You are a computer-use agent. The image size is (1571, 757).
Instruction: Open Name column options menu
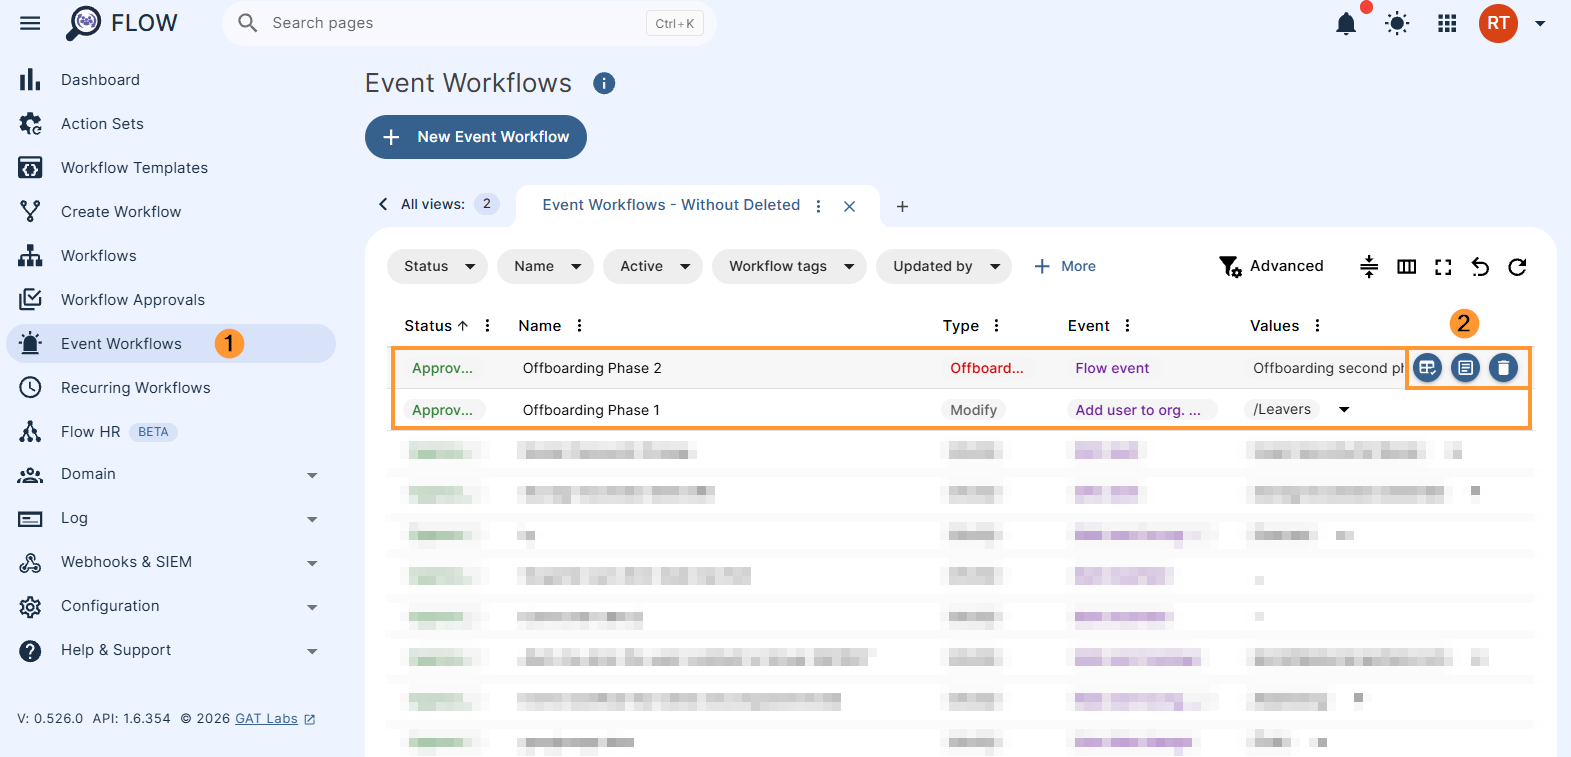[580, 326]
